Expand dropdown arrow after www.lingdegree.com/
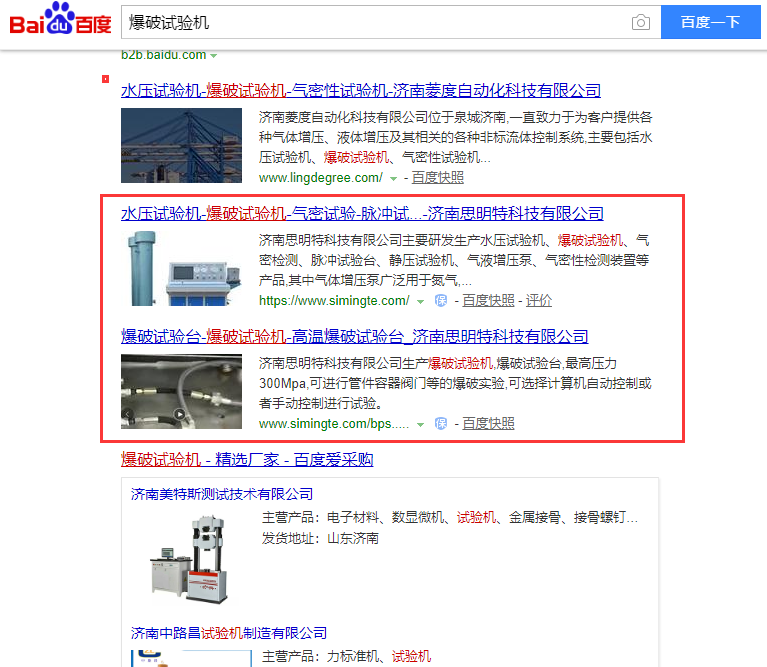The image size is (767, 667). 393,179
